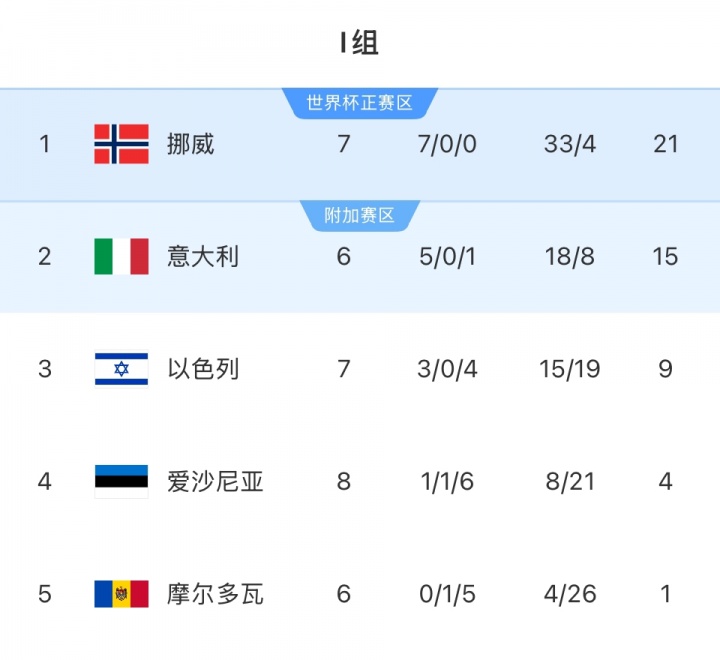The width and height of the screenshot is (720, 660).
Task: Click the Estonia flag icon
Action: point(121,481)
